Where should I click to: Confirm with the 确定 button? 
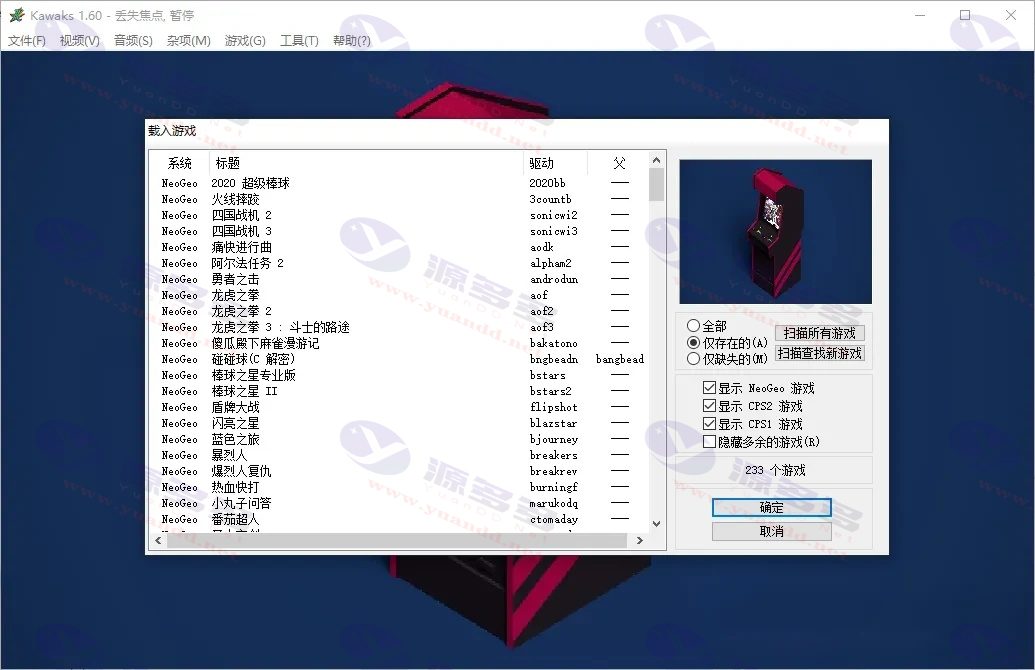click(x=771, y=507)
